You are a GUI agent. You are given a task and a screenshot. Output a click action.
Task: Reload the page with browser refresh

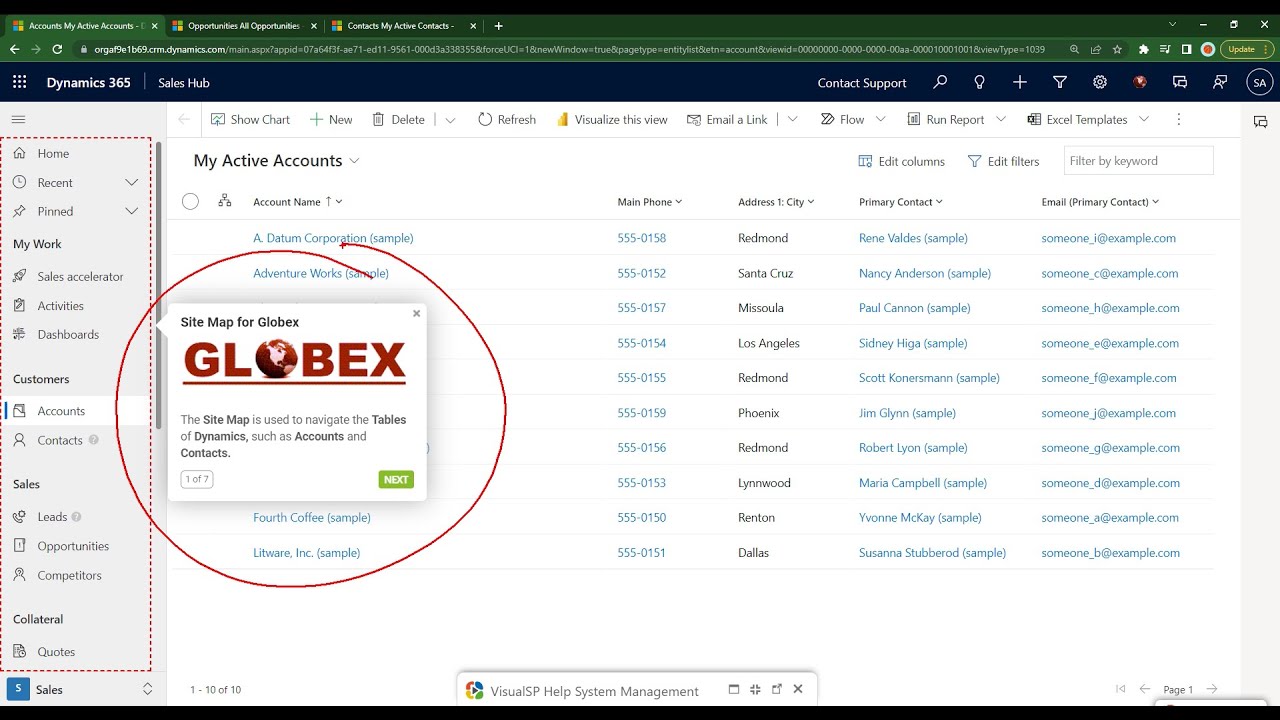click(x=57, y=49)
